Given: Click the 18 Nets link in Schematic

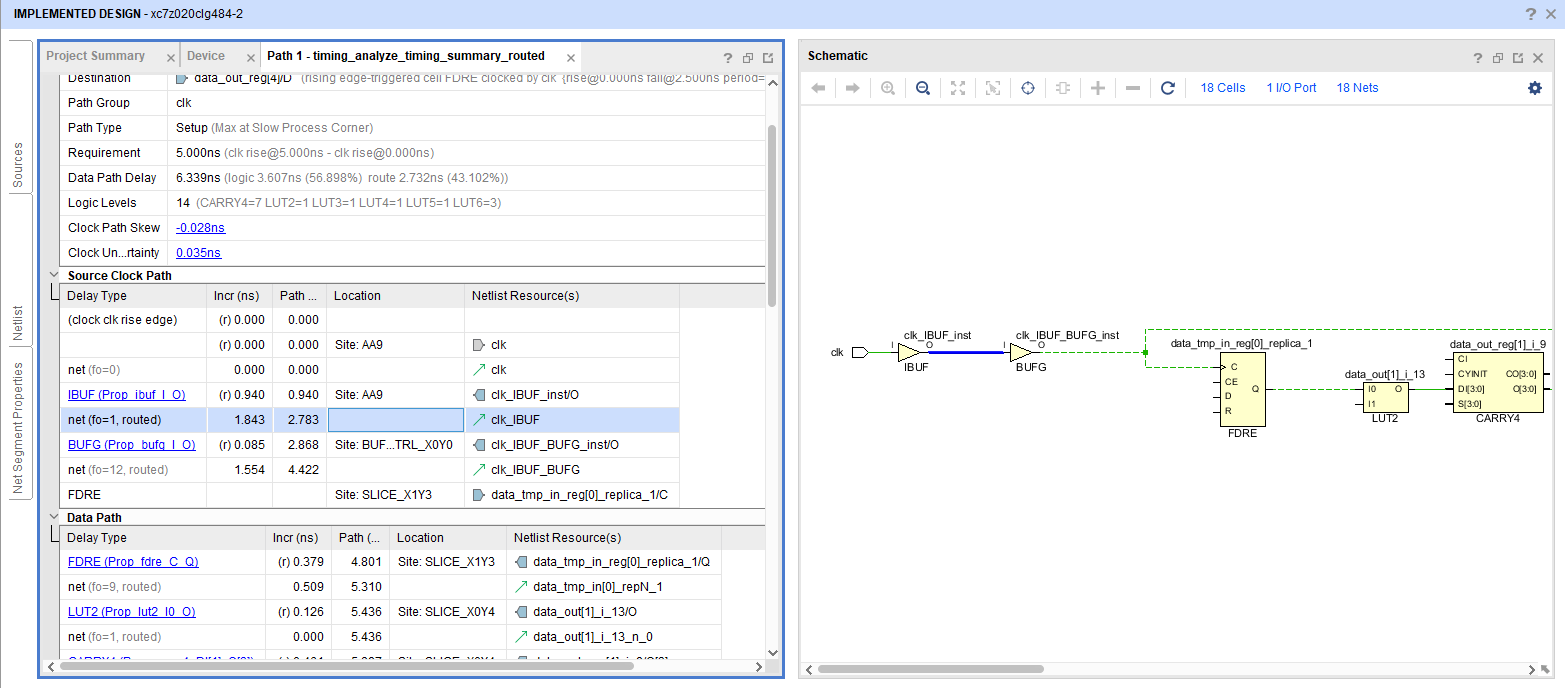Looking at the screenshot, I should (x=1357, y=88).
